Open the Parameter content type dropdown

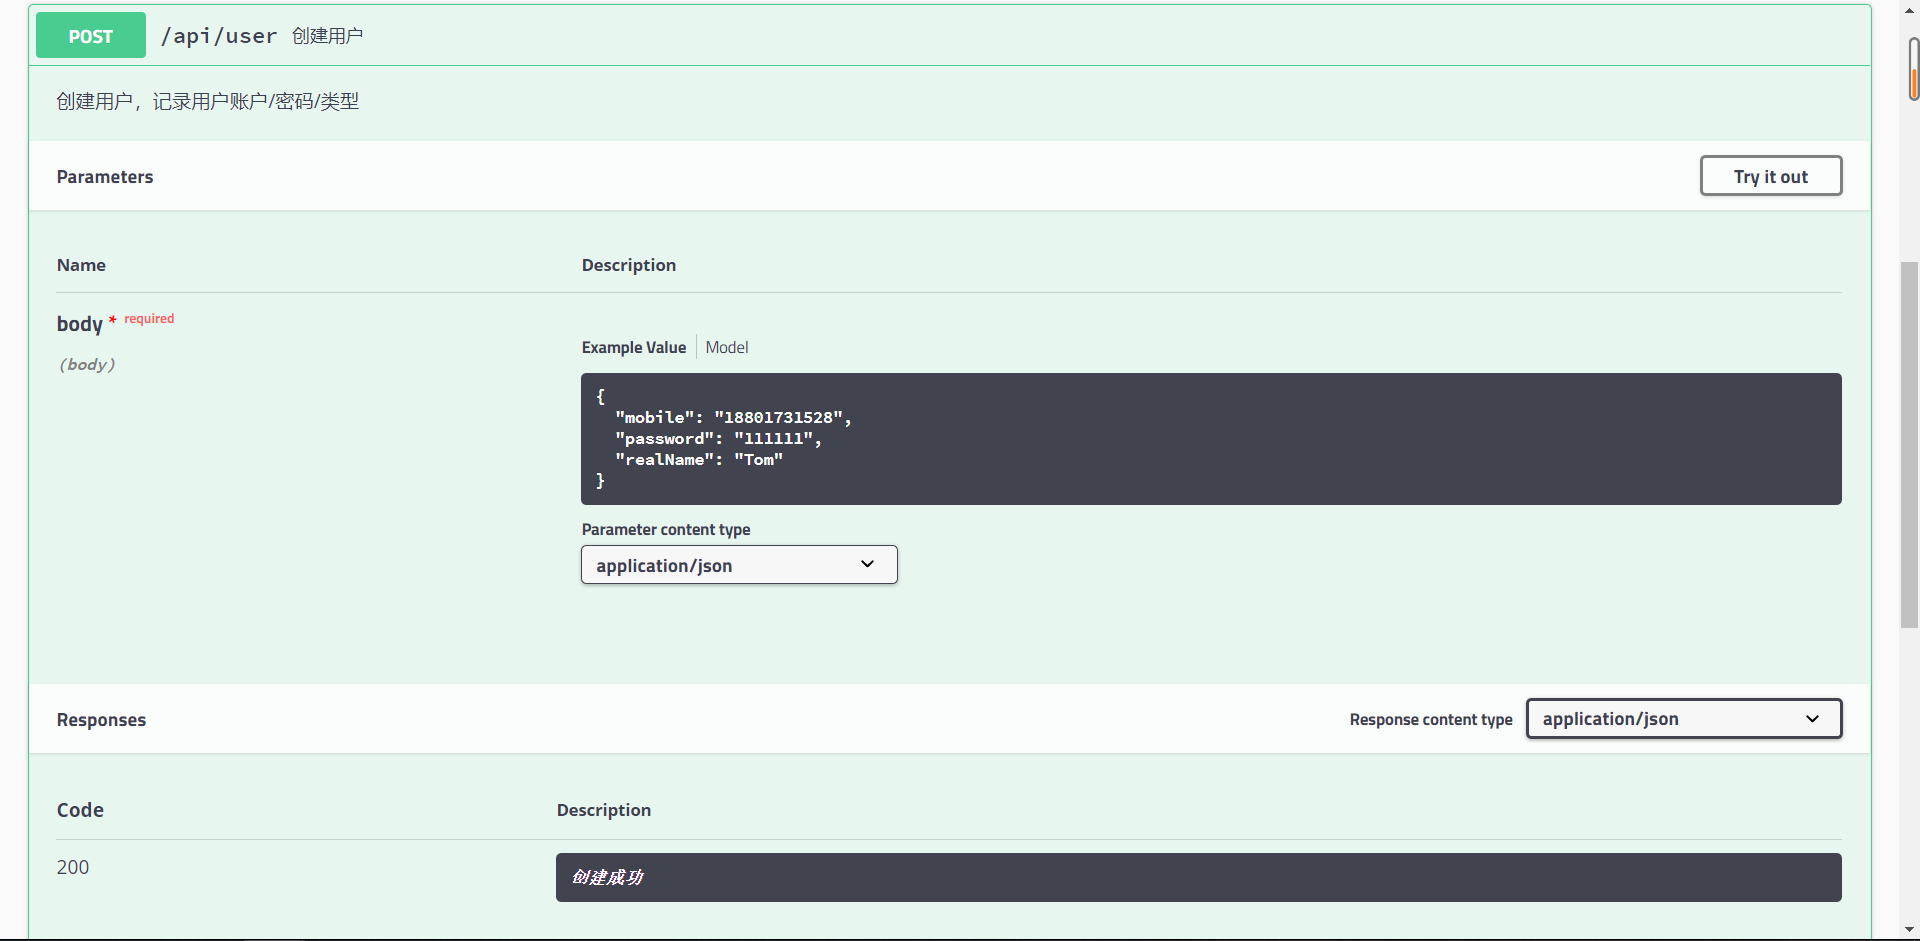pyautogui.click(x=739, y=565)
